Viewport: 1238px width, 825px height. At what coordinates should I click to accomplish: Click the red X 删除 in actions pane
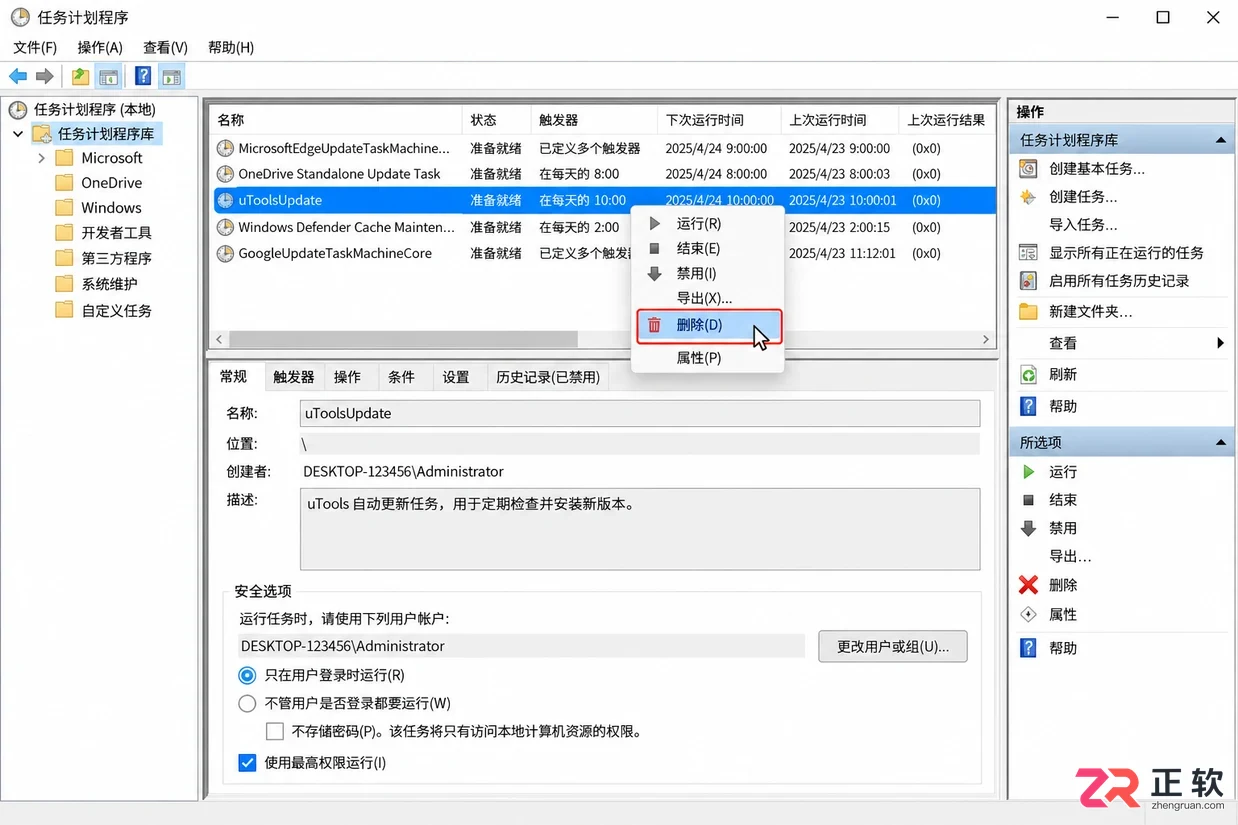point(1028,585)
